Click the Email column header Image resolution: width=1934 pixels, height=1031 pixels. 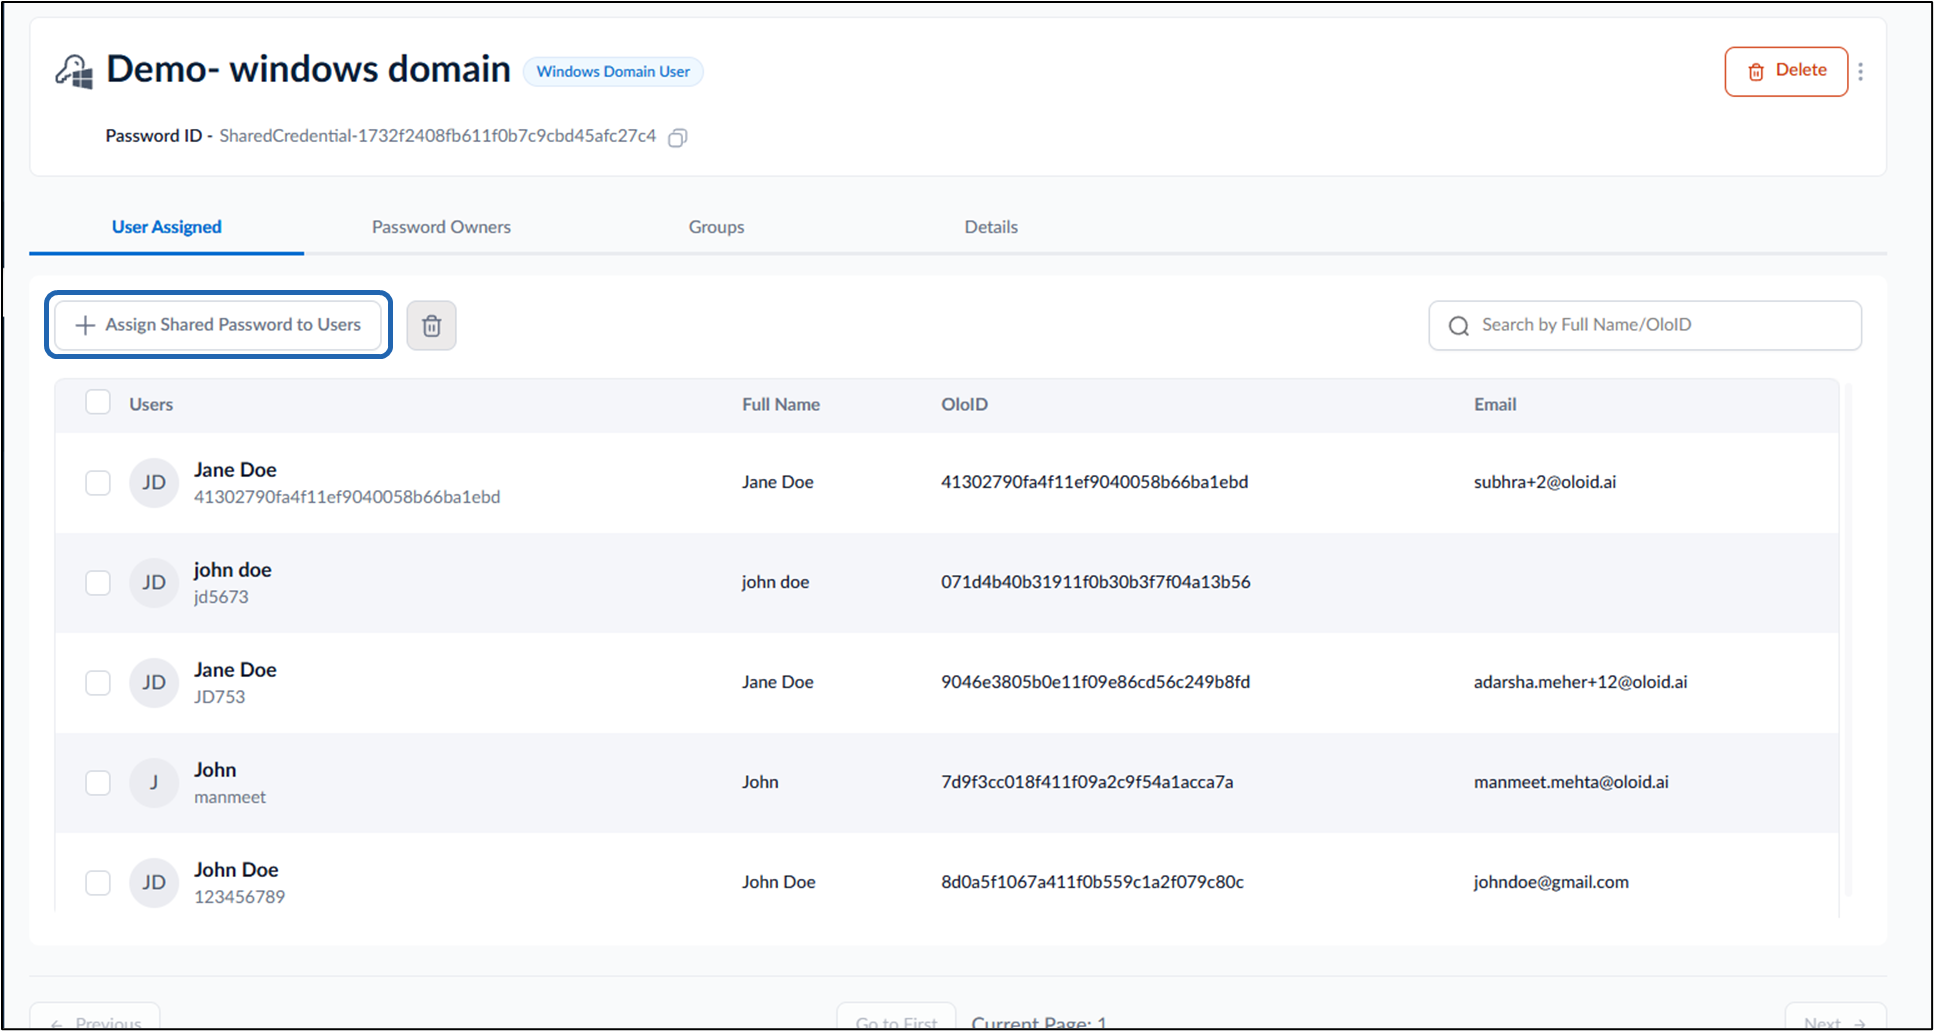(1495, 405)
